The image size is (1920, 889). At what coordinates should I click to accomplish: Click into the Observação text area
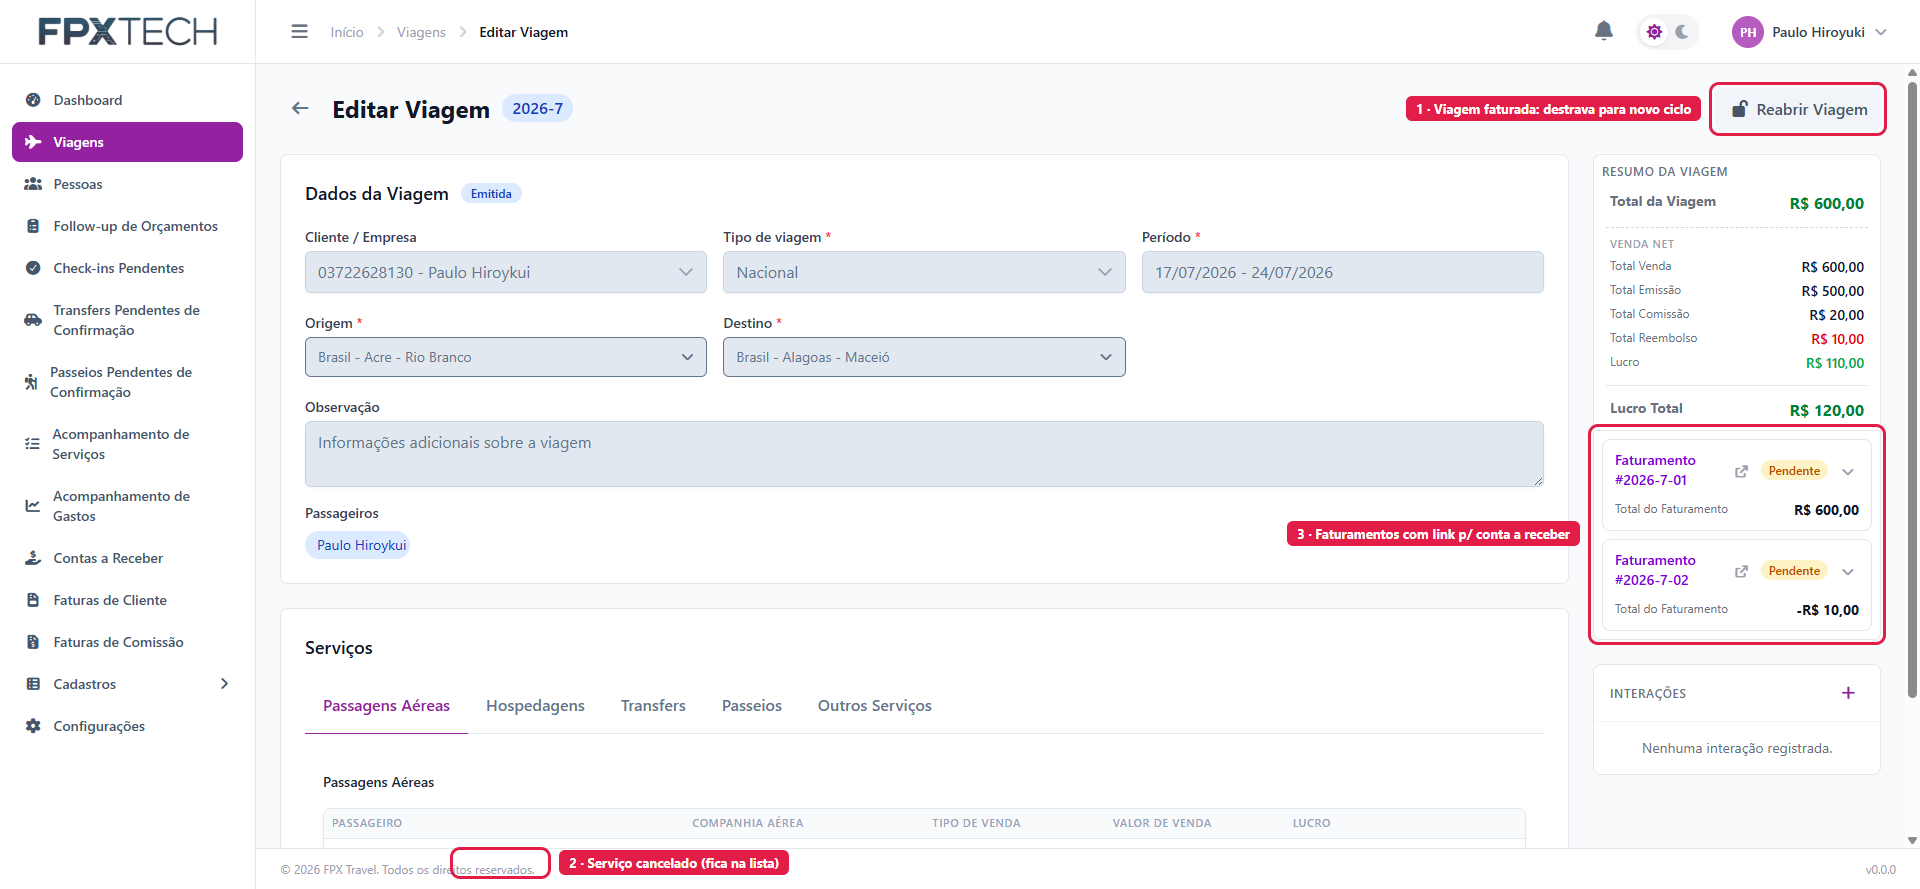924,454
